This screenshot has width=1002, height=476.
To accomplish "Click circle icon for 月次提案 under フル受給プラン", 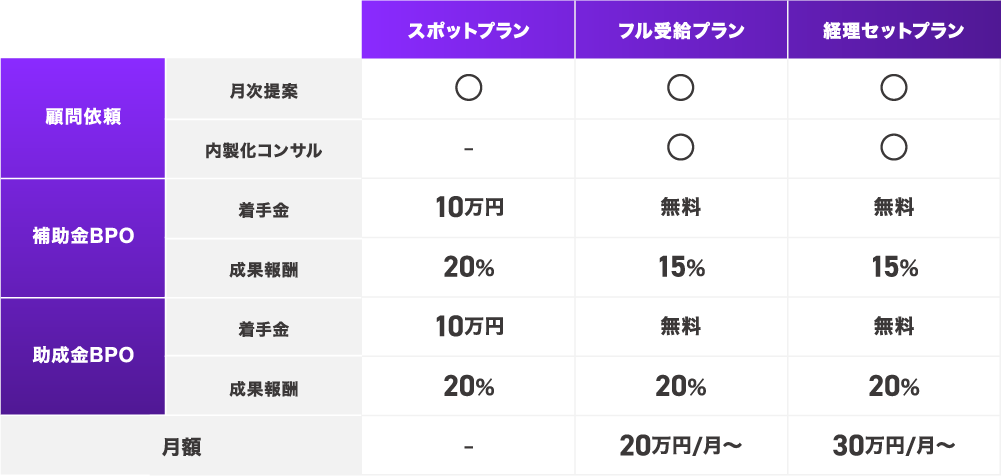I will [681, 88].
